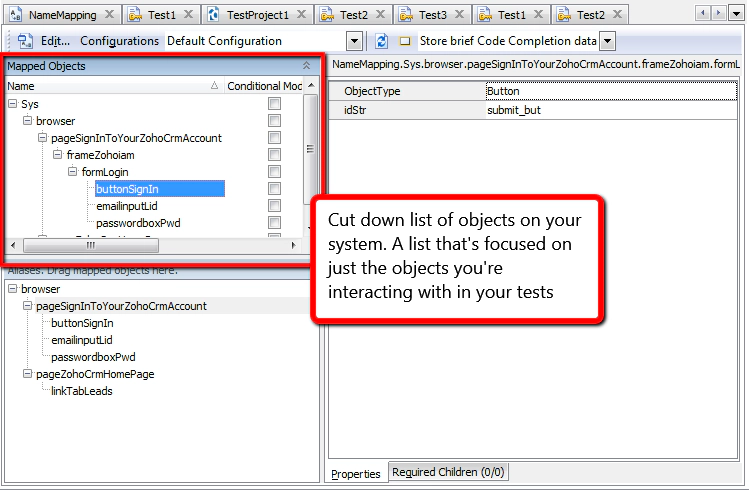Switch to the NameMapping tab

pos(63,15)
